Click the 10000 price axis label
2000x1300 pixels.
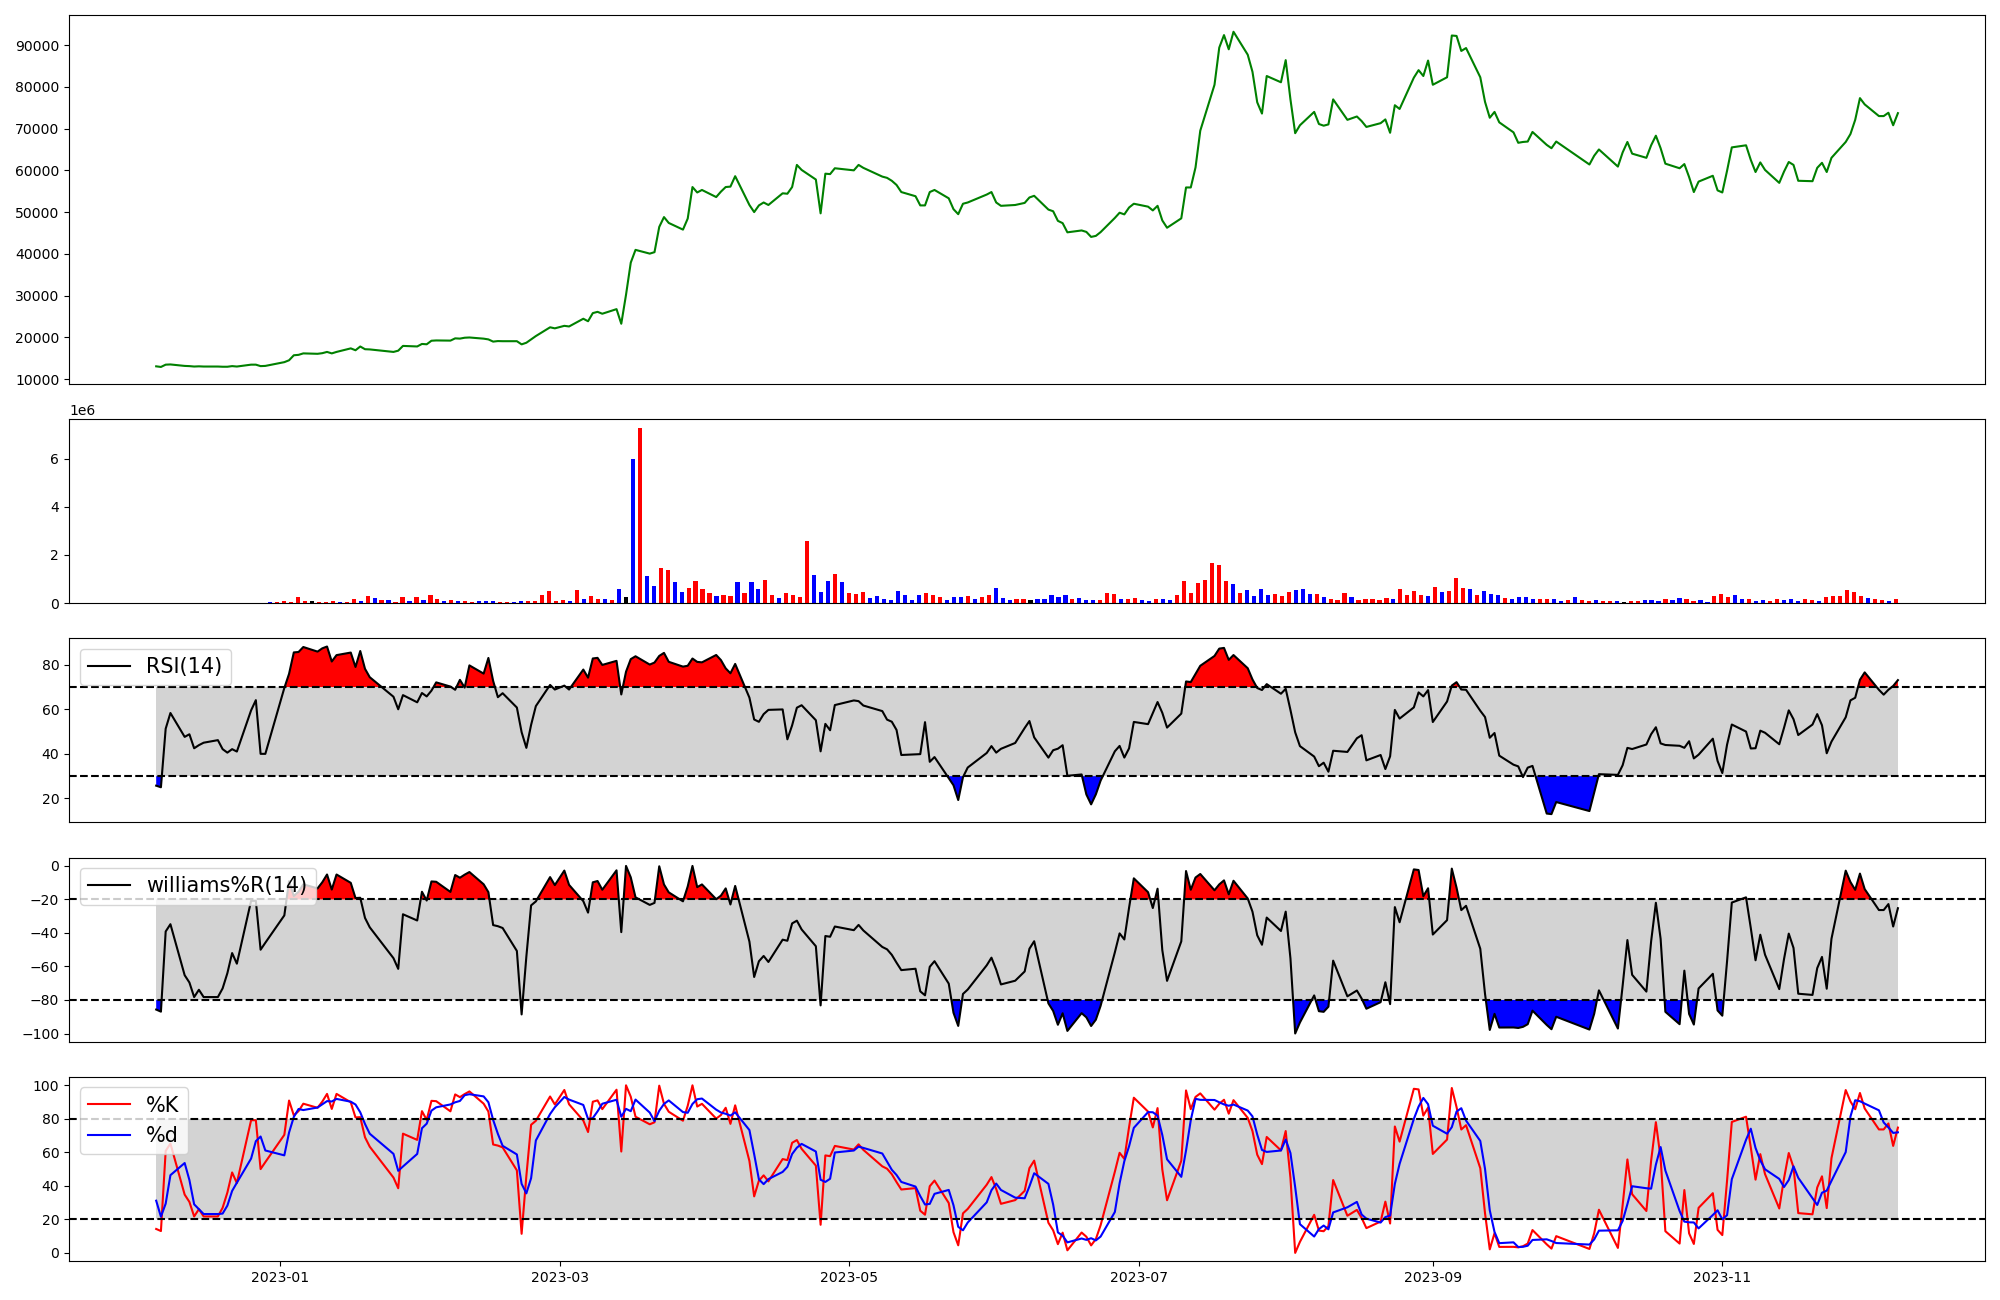click(x=37, y=380)
